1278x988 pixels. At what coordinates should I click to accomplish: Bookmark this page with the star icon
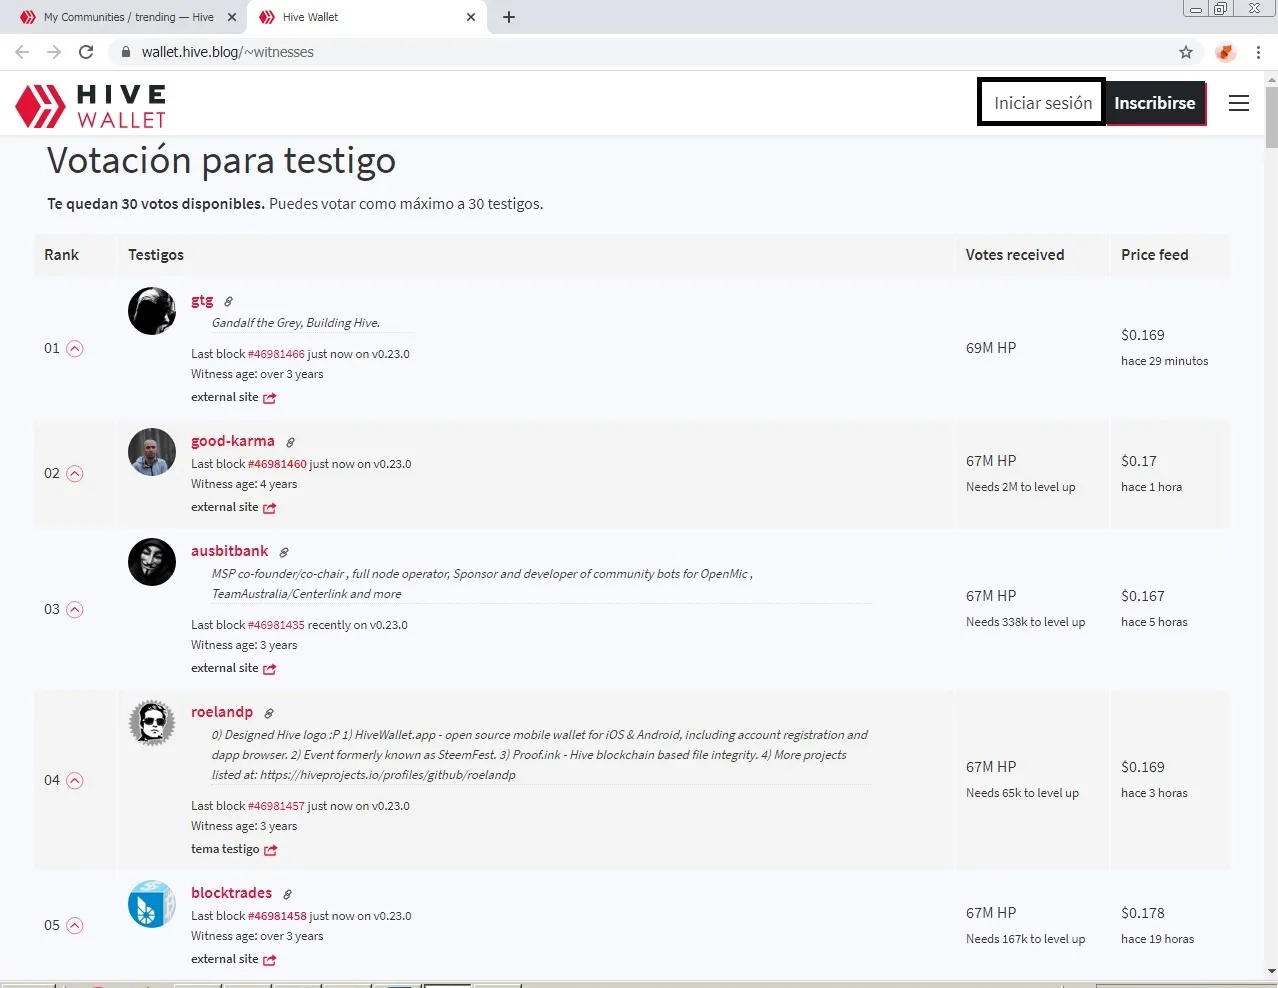pos(1186,52)
